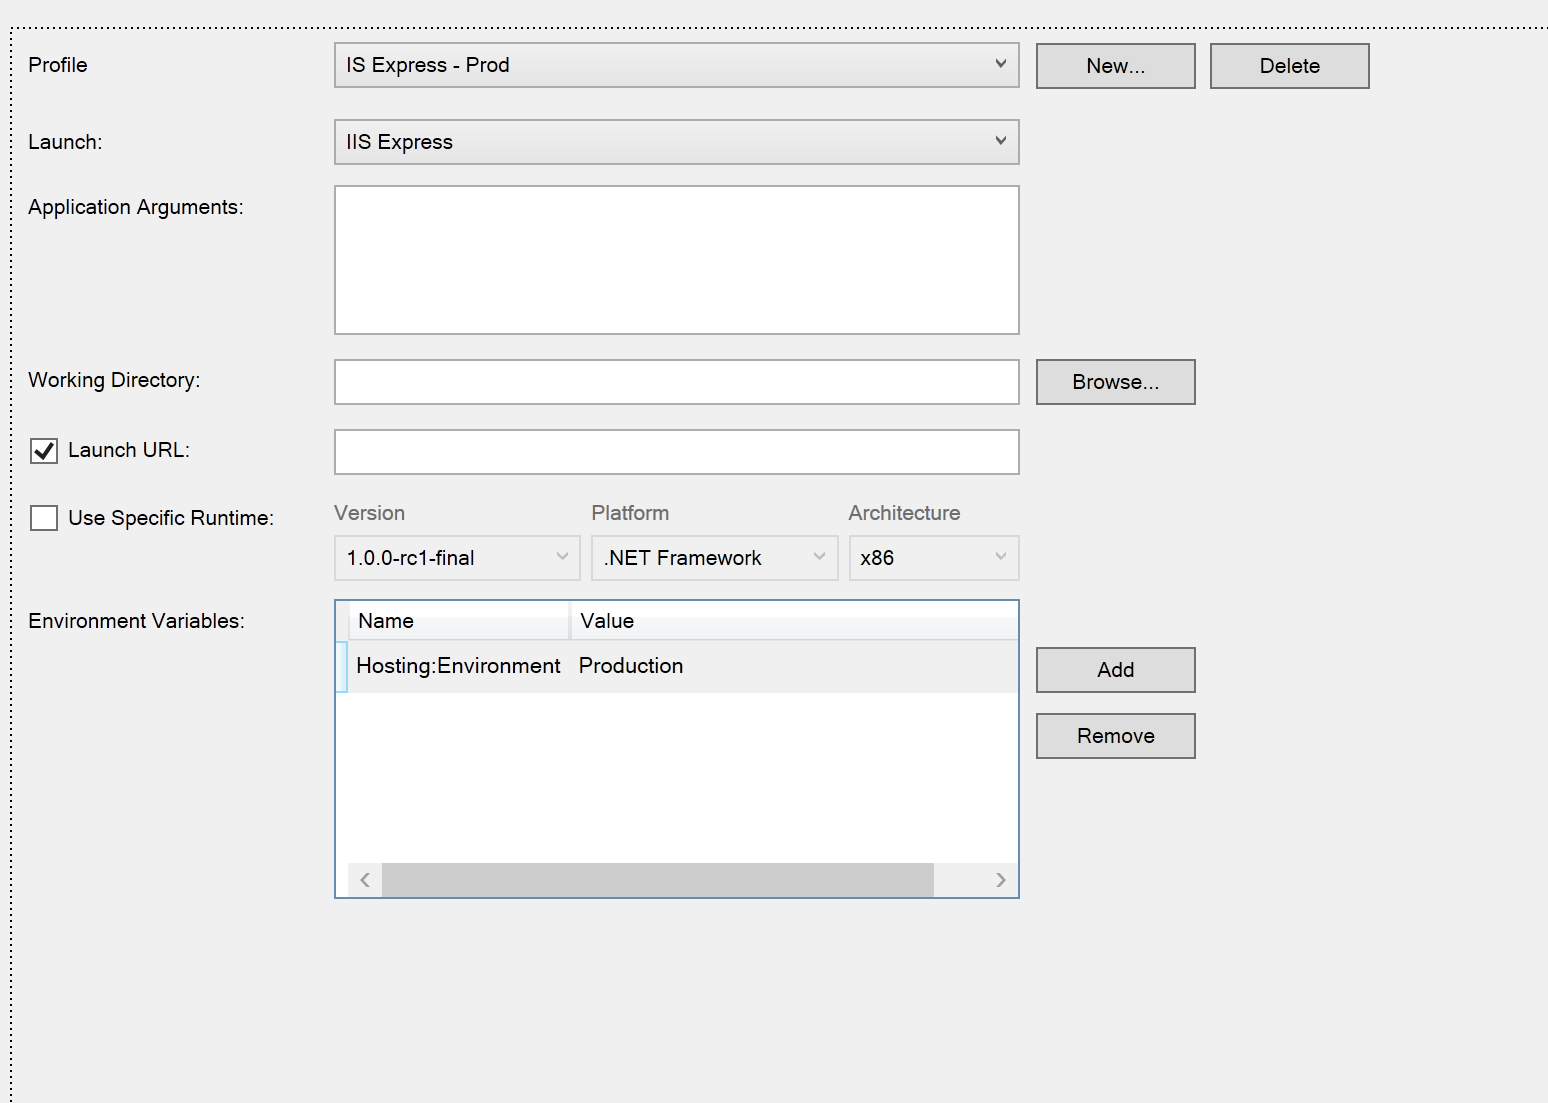The height and width of the screenshot is (1103, 1548).
Task: Enable the Use Specific Runtime checkbox
Action: pyautogui.click(x=44, y=518)
